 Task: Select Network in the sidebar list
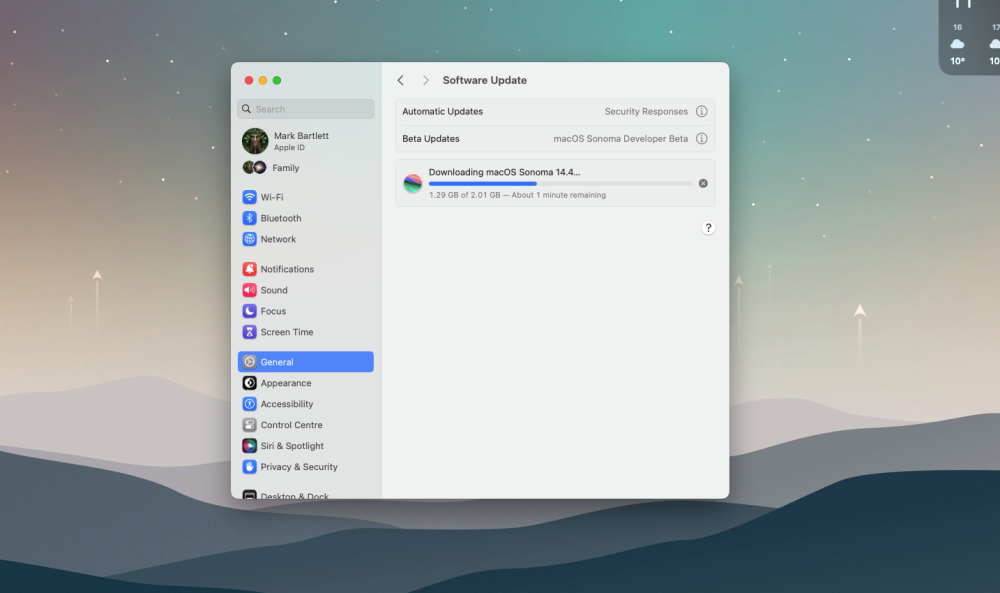point(278,239)
